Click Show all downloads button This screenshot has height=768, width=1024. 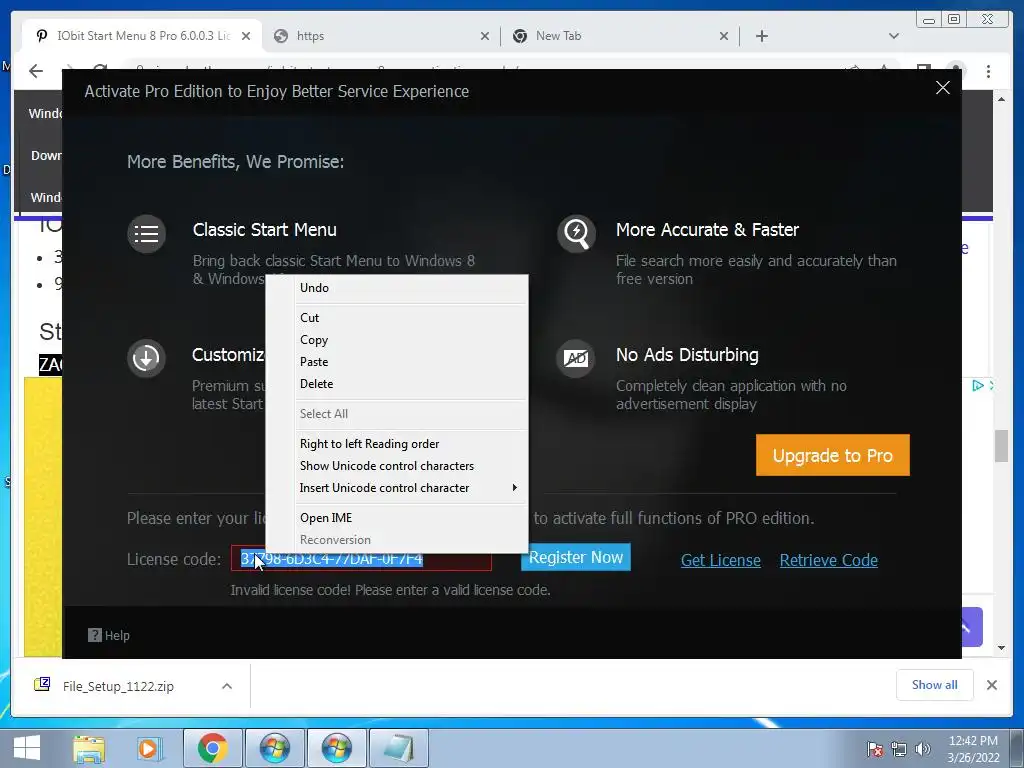[x=935, y=685]
